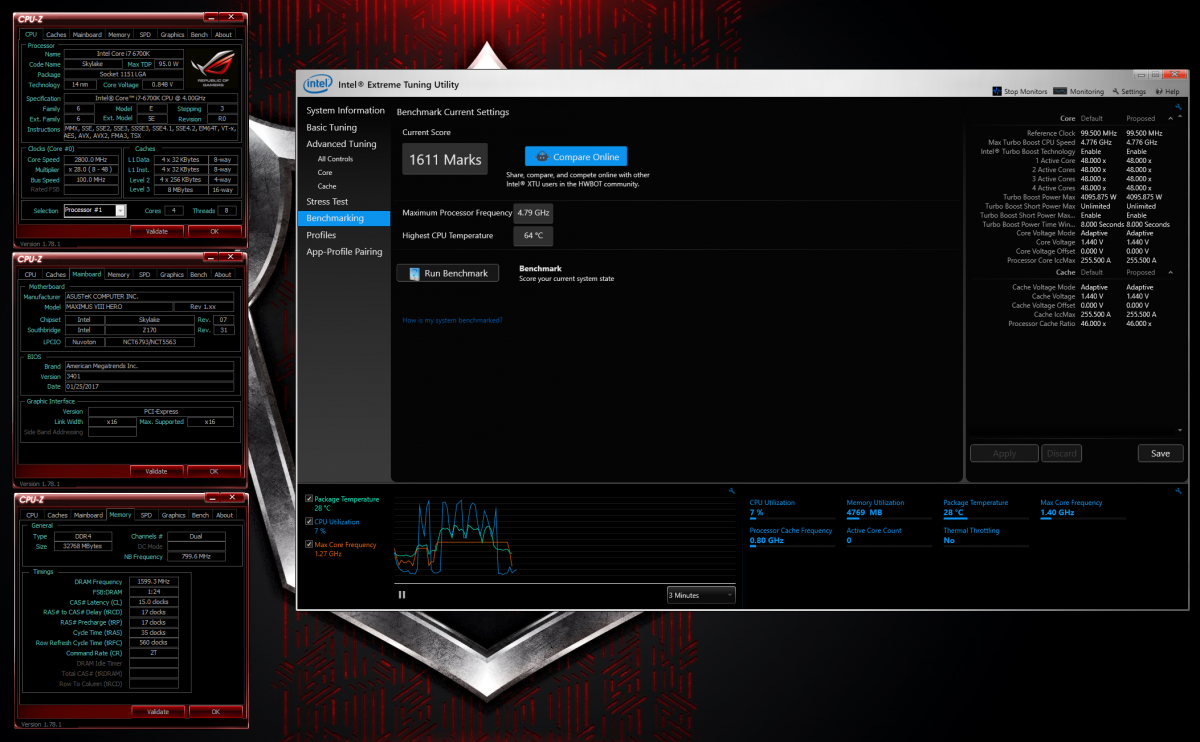Click the MAXIMUS VIII HERO model field
This screenshot has height=742, width=1200.
[x=119, y=307]
